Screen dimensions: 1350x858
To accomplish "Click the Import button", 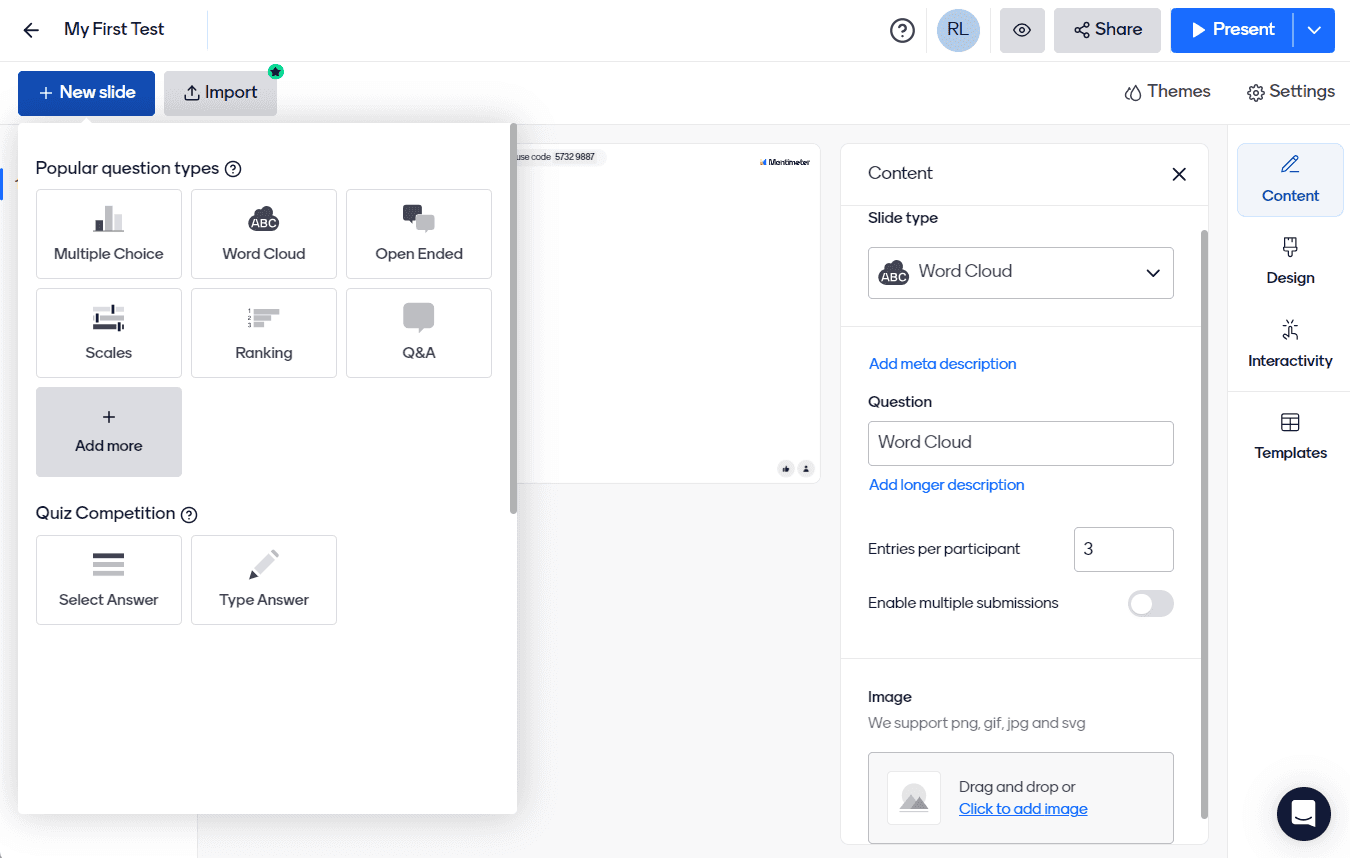I will [x=220, y=93].
